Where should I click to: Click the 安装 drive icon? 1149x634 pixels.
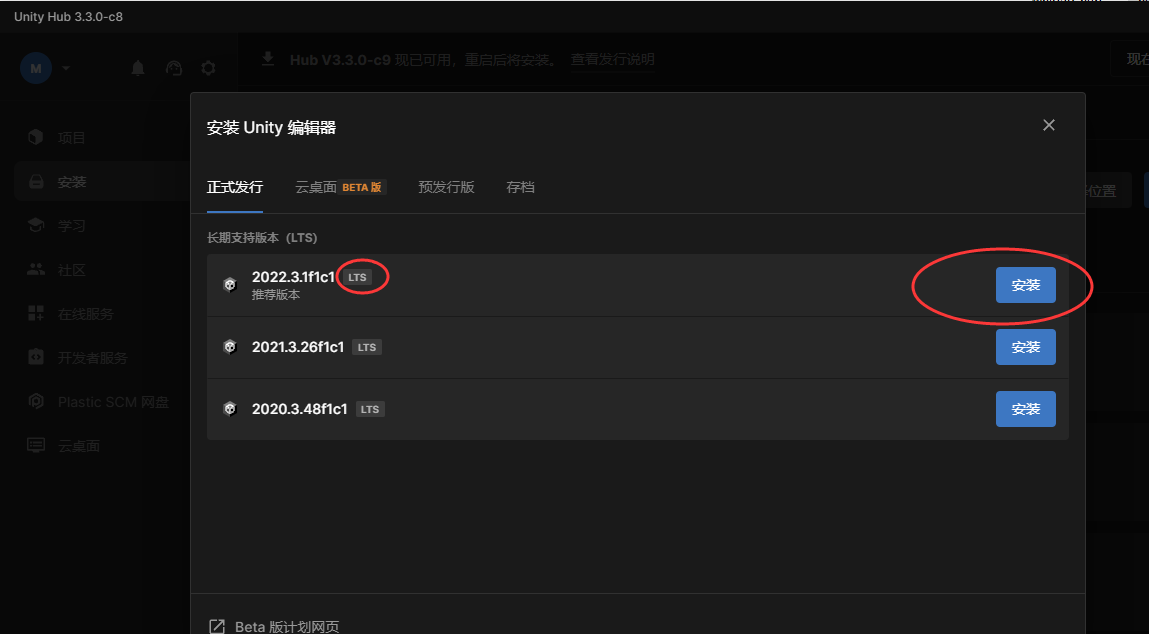click(x=36, y=182)
